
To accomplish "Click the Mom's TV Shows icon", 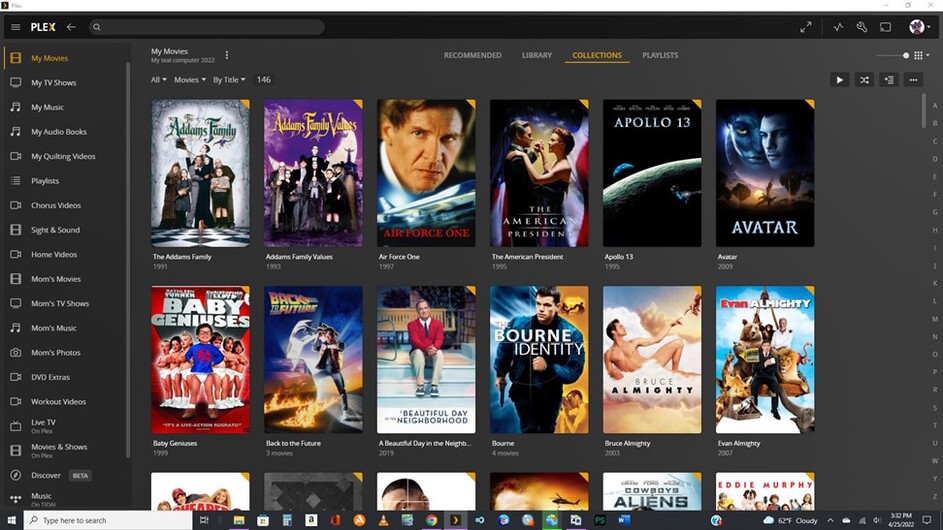I will coord(16,303).
